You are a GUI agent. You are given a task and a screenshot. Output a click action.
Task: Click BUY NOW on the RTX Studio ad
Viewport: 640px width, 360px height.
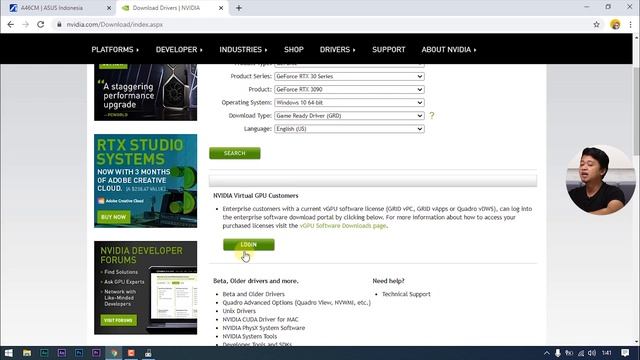pyautogui.click(x=113, y=217)
